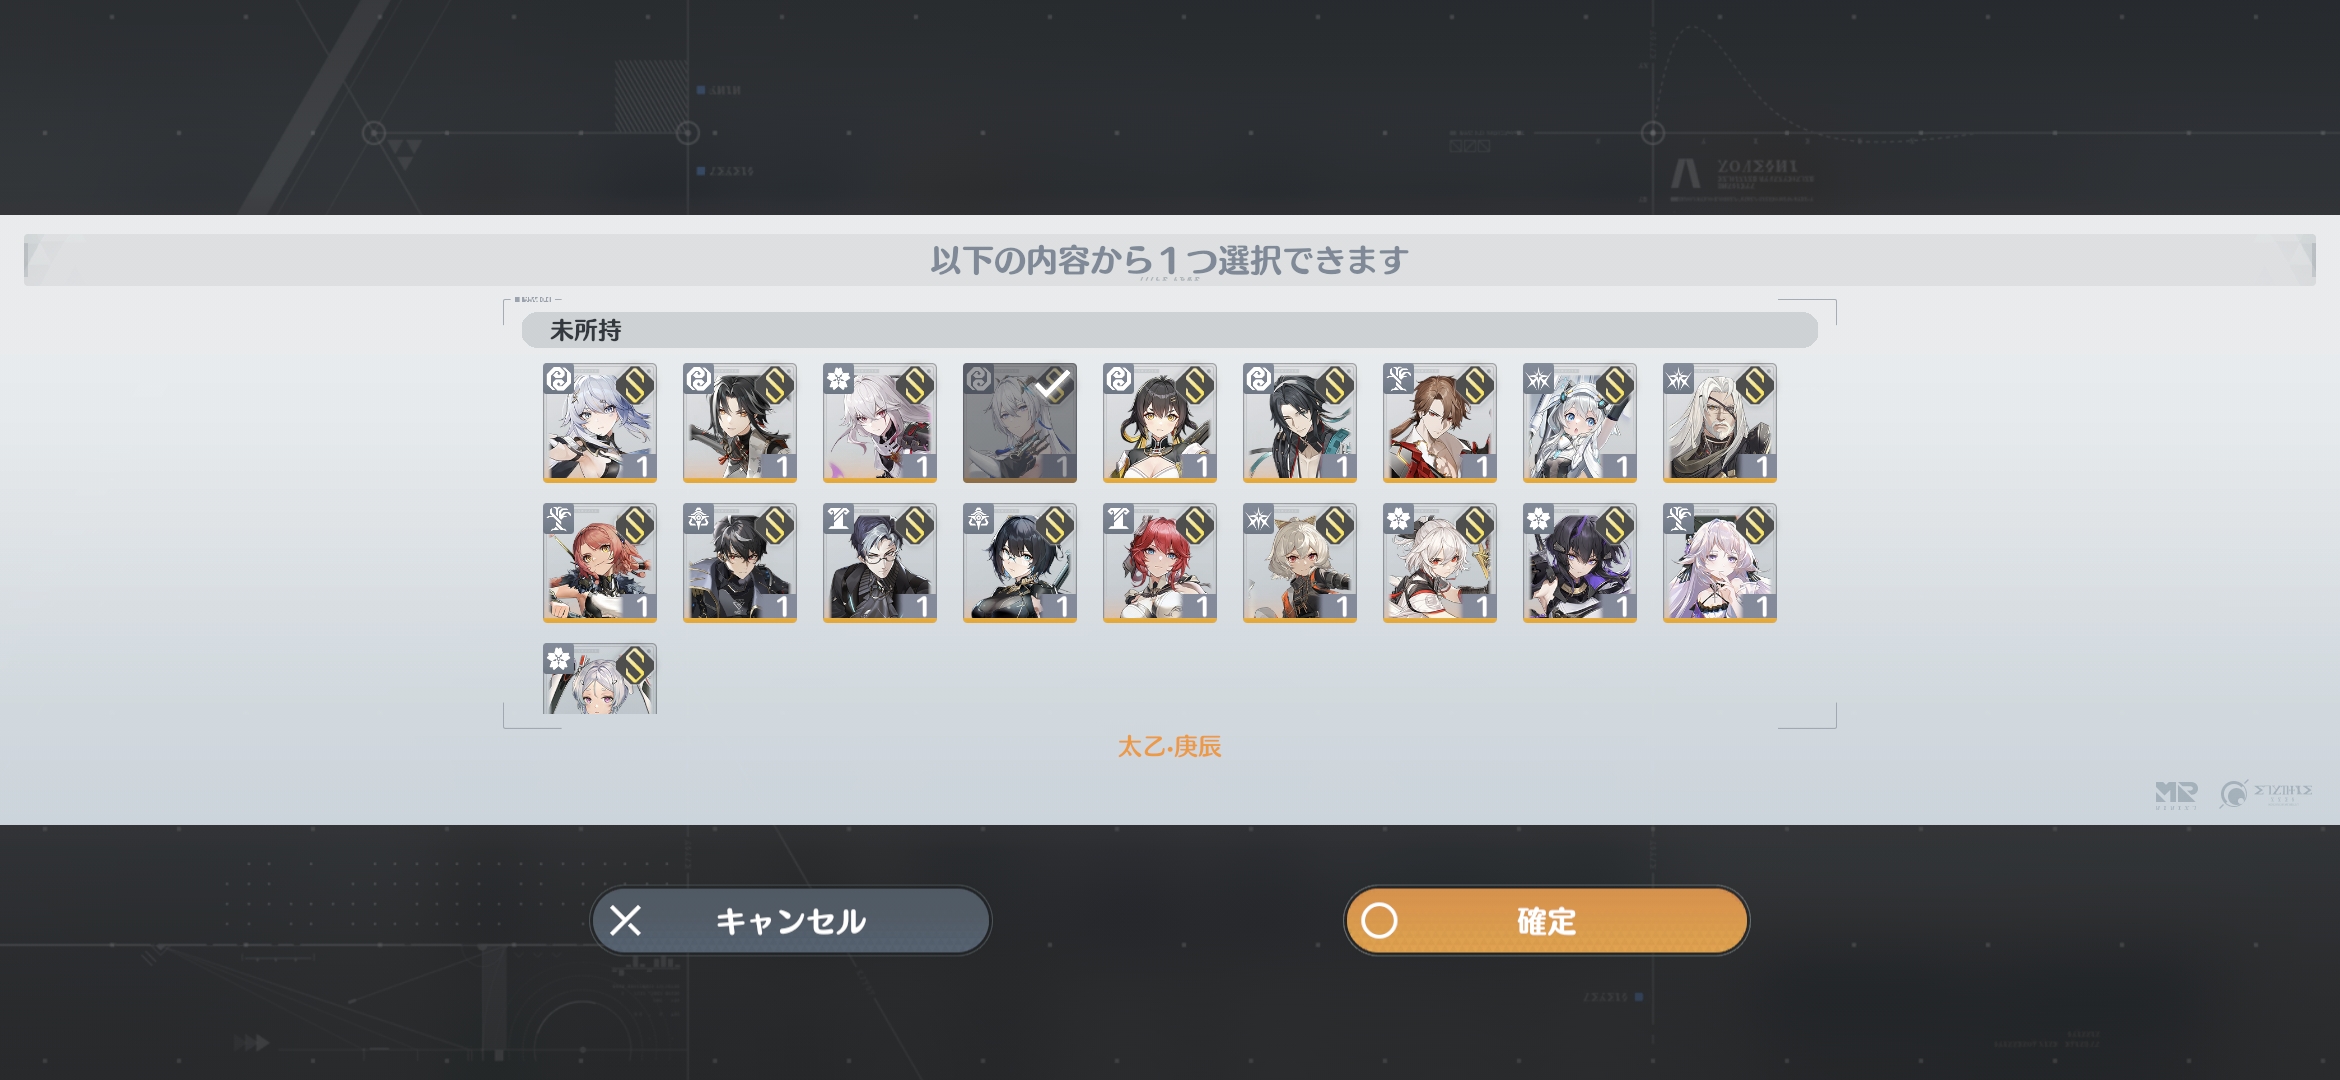The width and height of the screenshot is (2340, 1080).
Task: Click the X icon on cancel button
Action: point(626,920)
